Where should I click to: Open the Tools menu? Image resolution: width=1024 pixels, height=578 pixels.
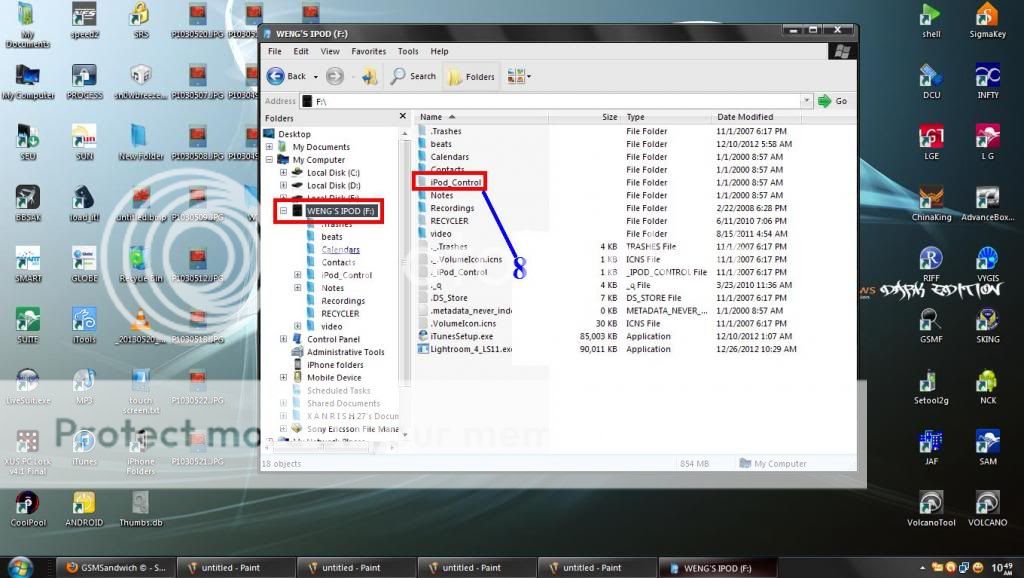[x=408, y=51]
